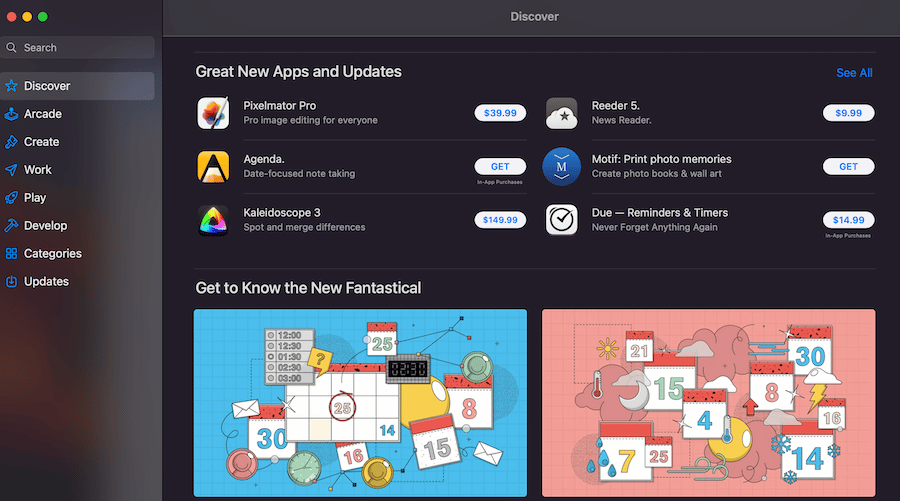The height and width of the screenshot is (501, 900).
Task: Switch to the Work section label
Action: (38, 170)
